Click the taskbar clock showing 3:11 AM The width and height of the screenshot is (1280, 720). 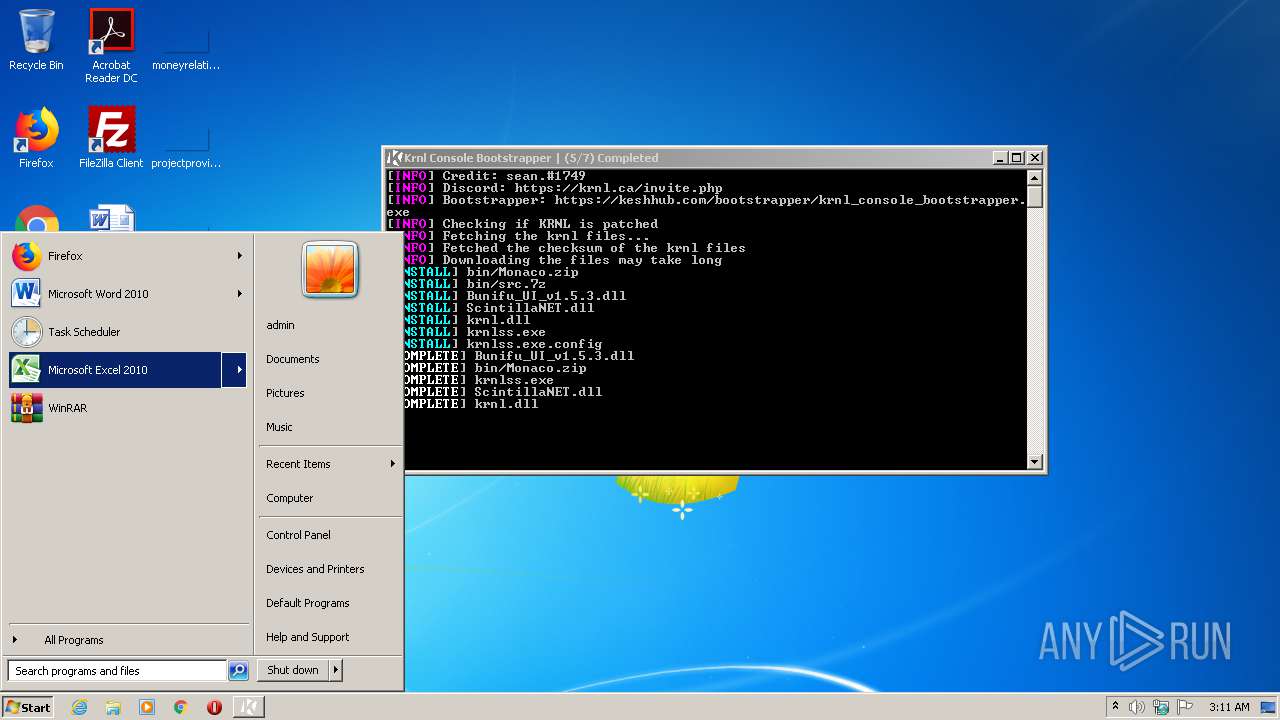pos(1229,707)
